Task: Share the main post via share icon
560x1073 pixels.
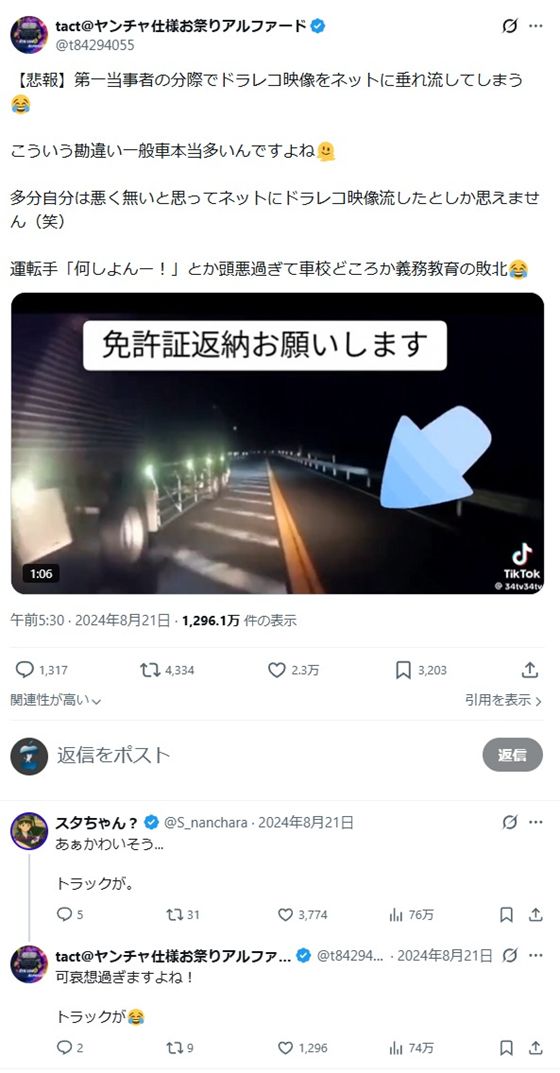Action: pos(529,670)
